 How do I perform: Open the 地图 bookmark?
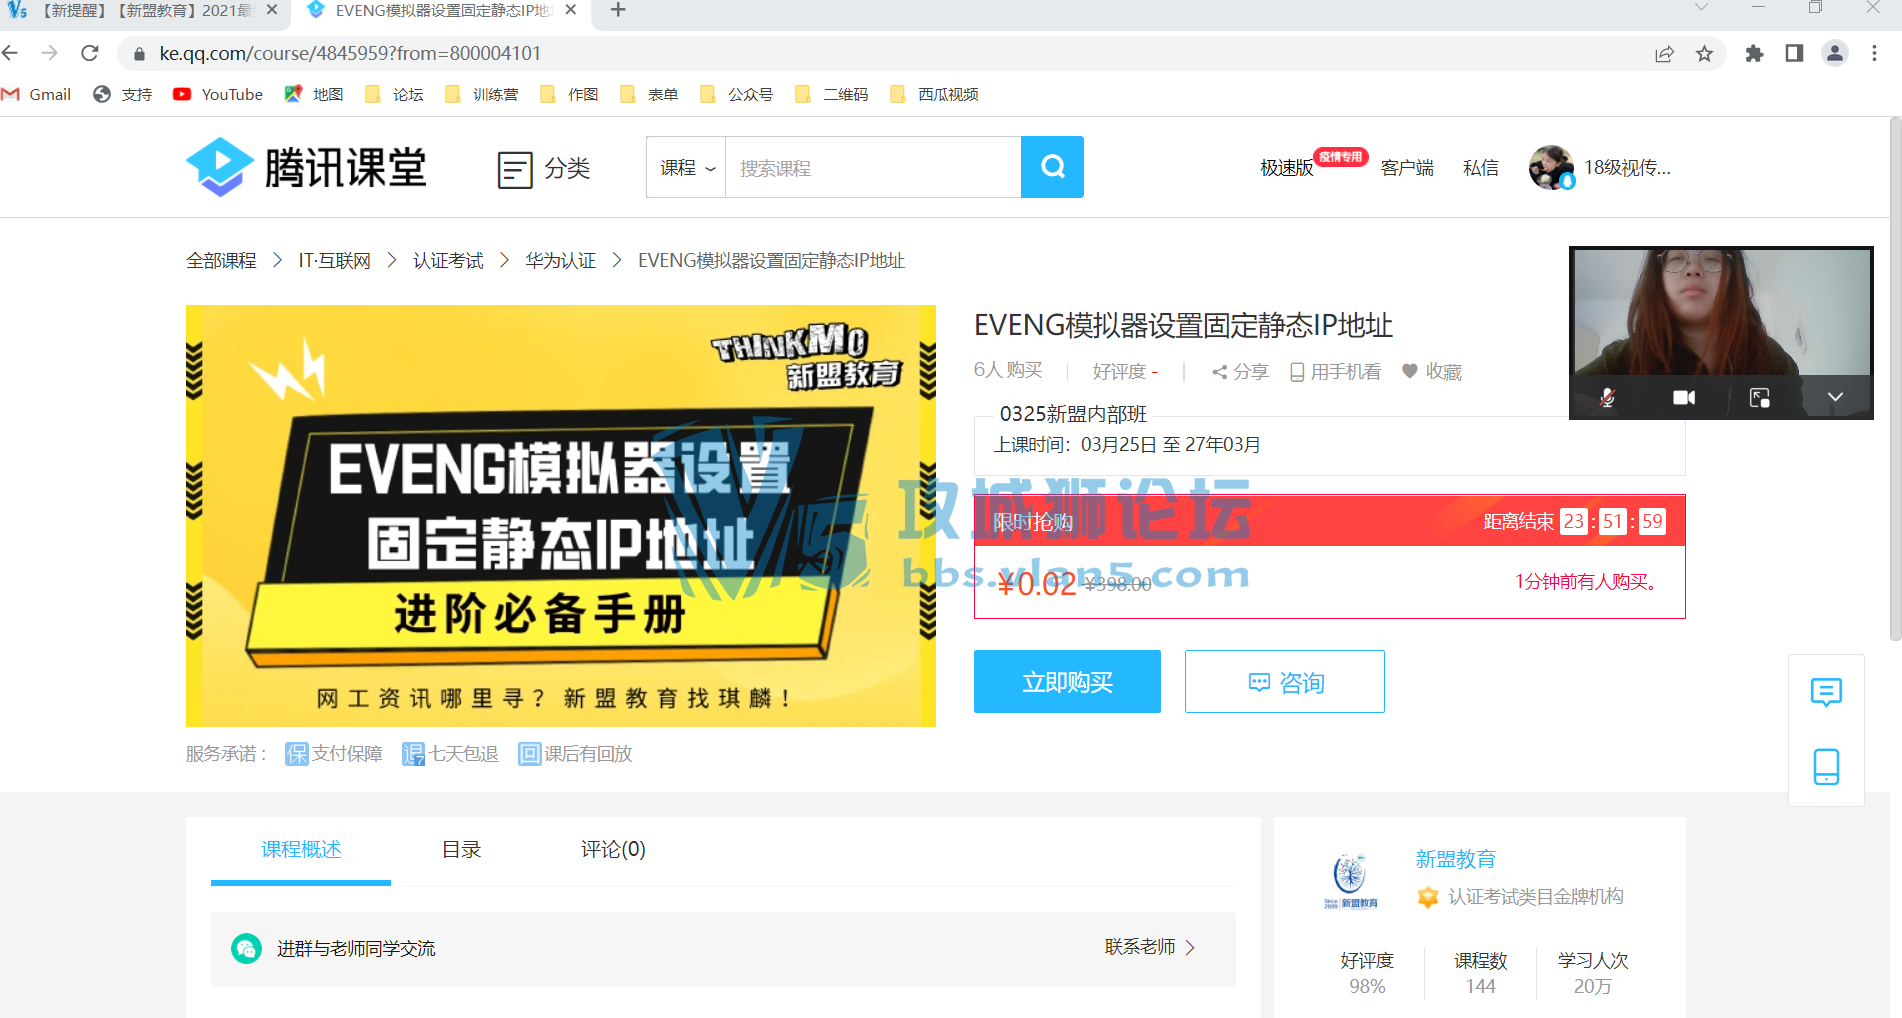(x=314, y=94)
